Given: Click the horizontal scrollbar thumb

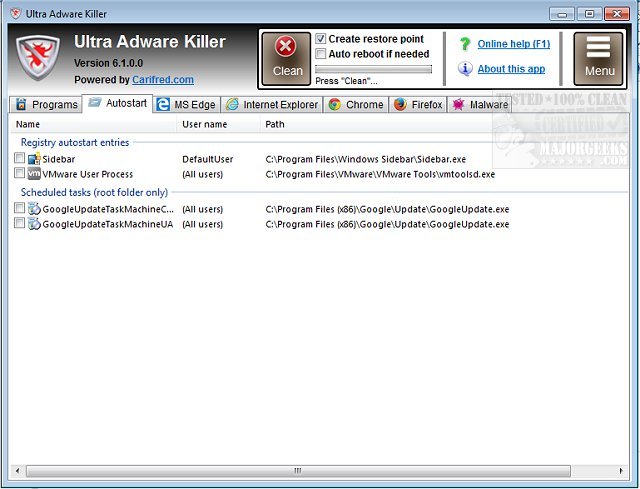Looking at the screenshot, I should [298, 471].
